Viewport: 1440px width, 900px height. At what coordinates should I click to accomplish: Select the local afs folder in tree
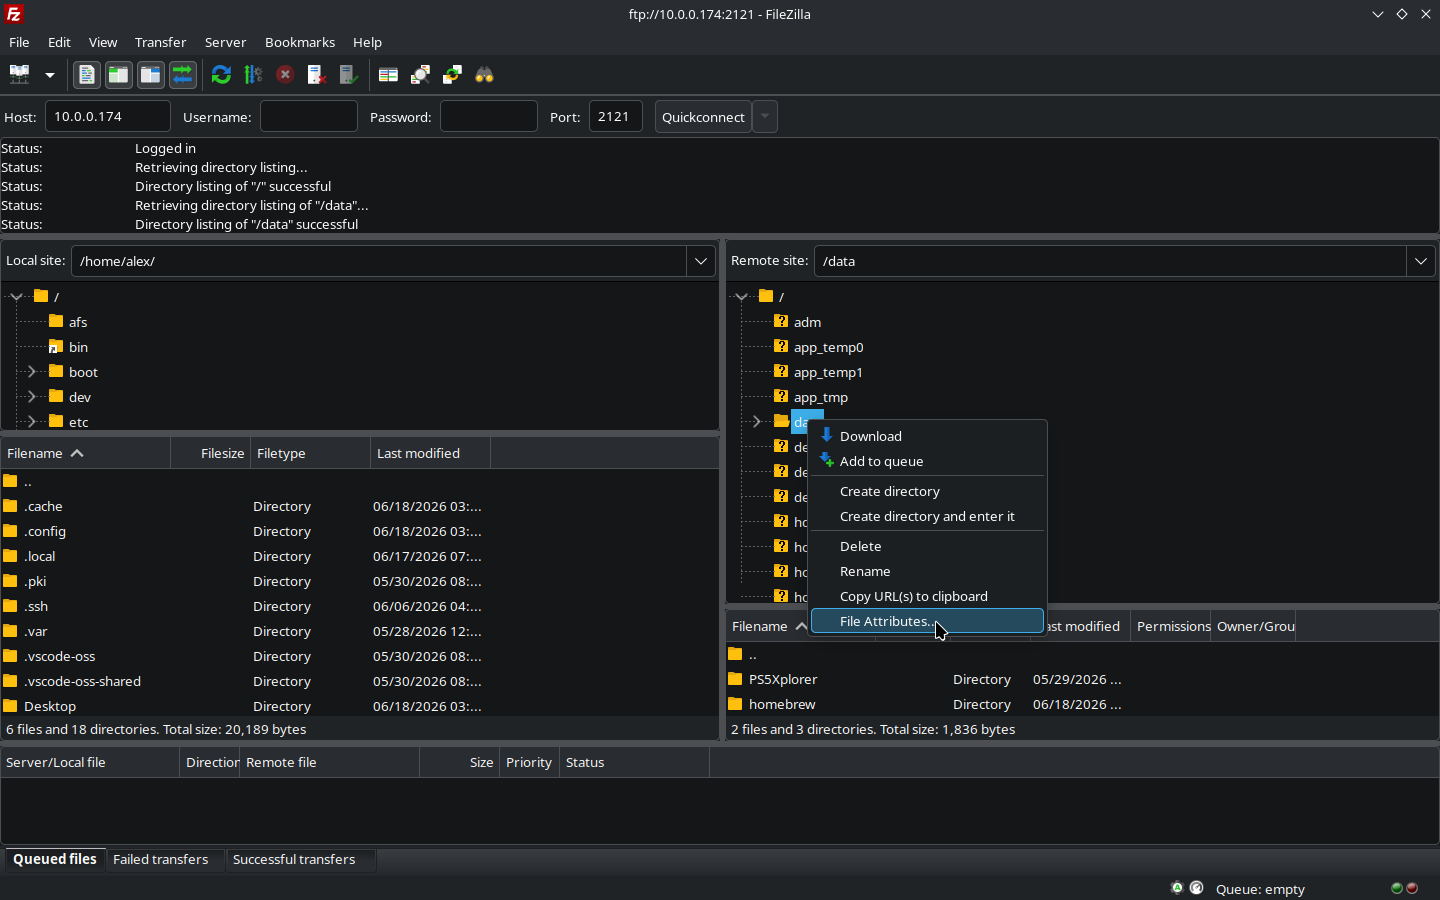tap(78, 322)
